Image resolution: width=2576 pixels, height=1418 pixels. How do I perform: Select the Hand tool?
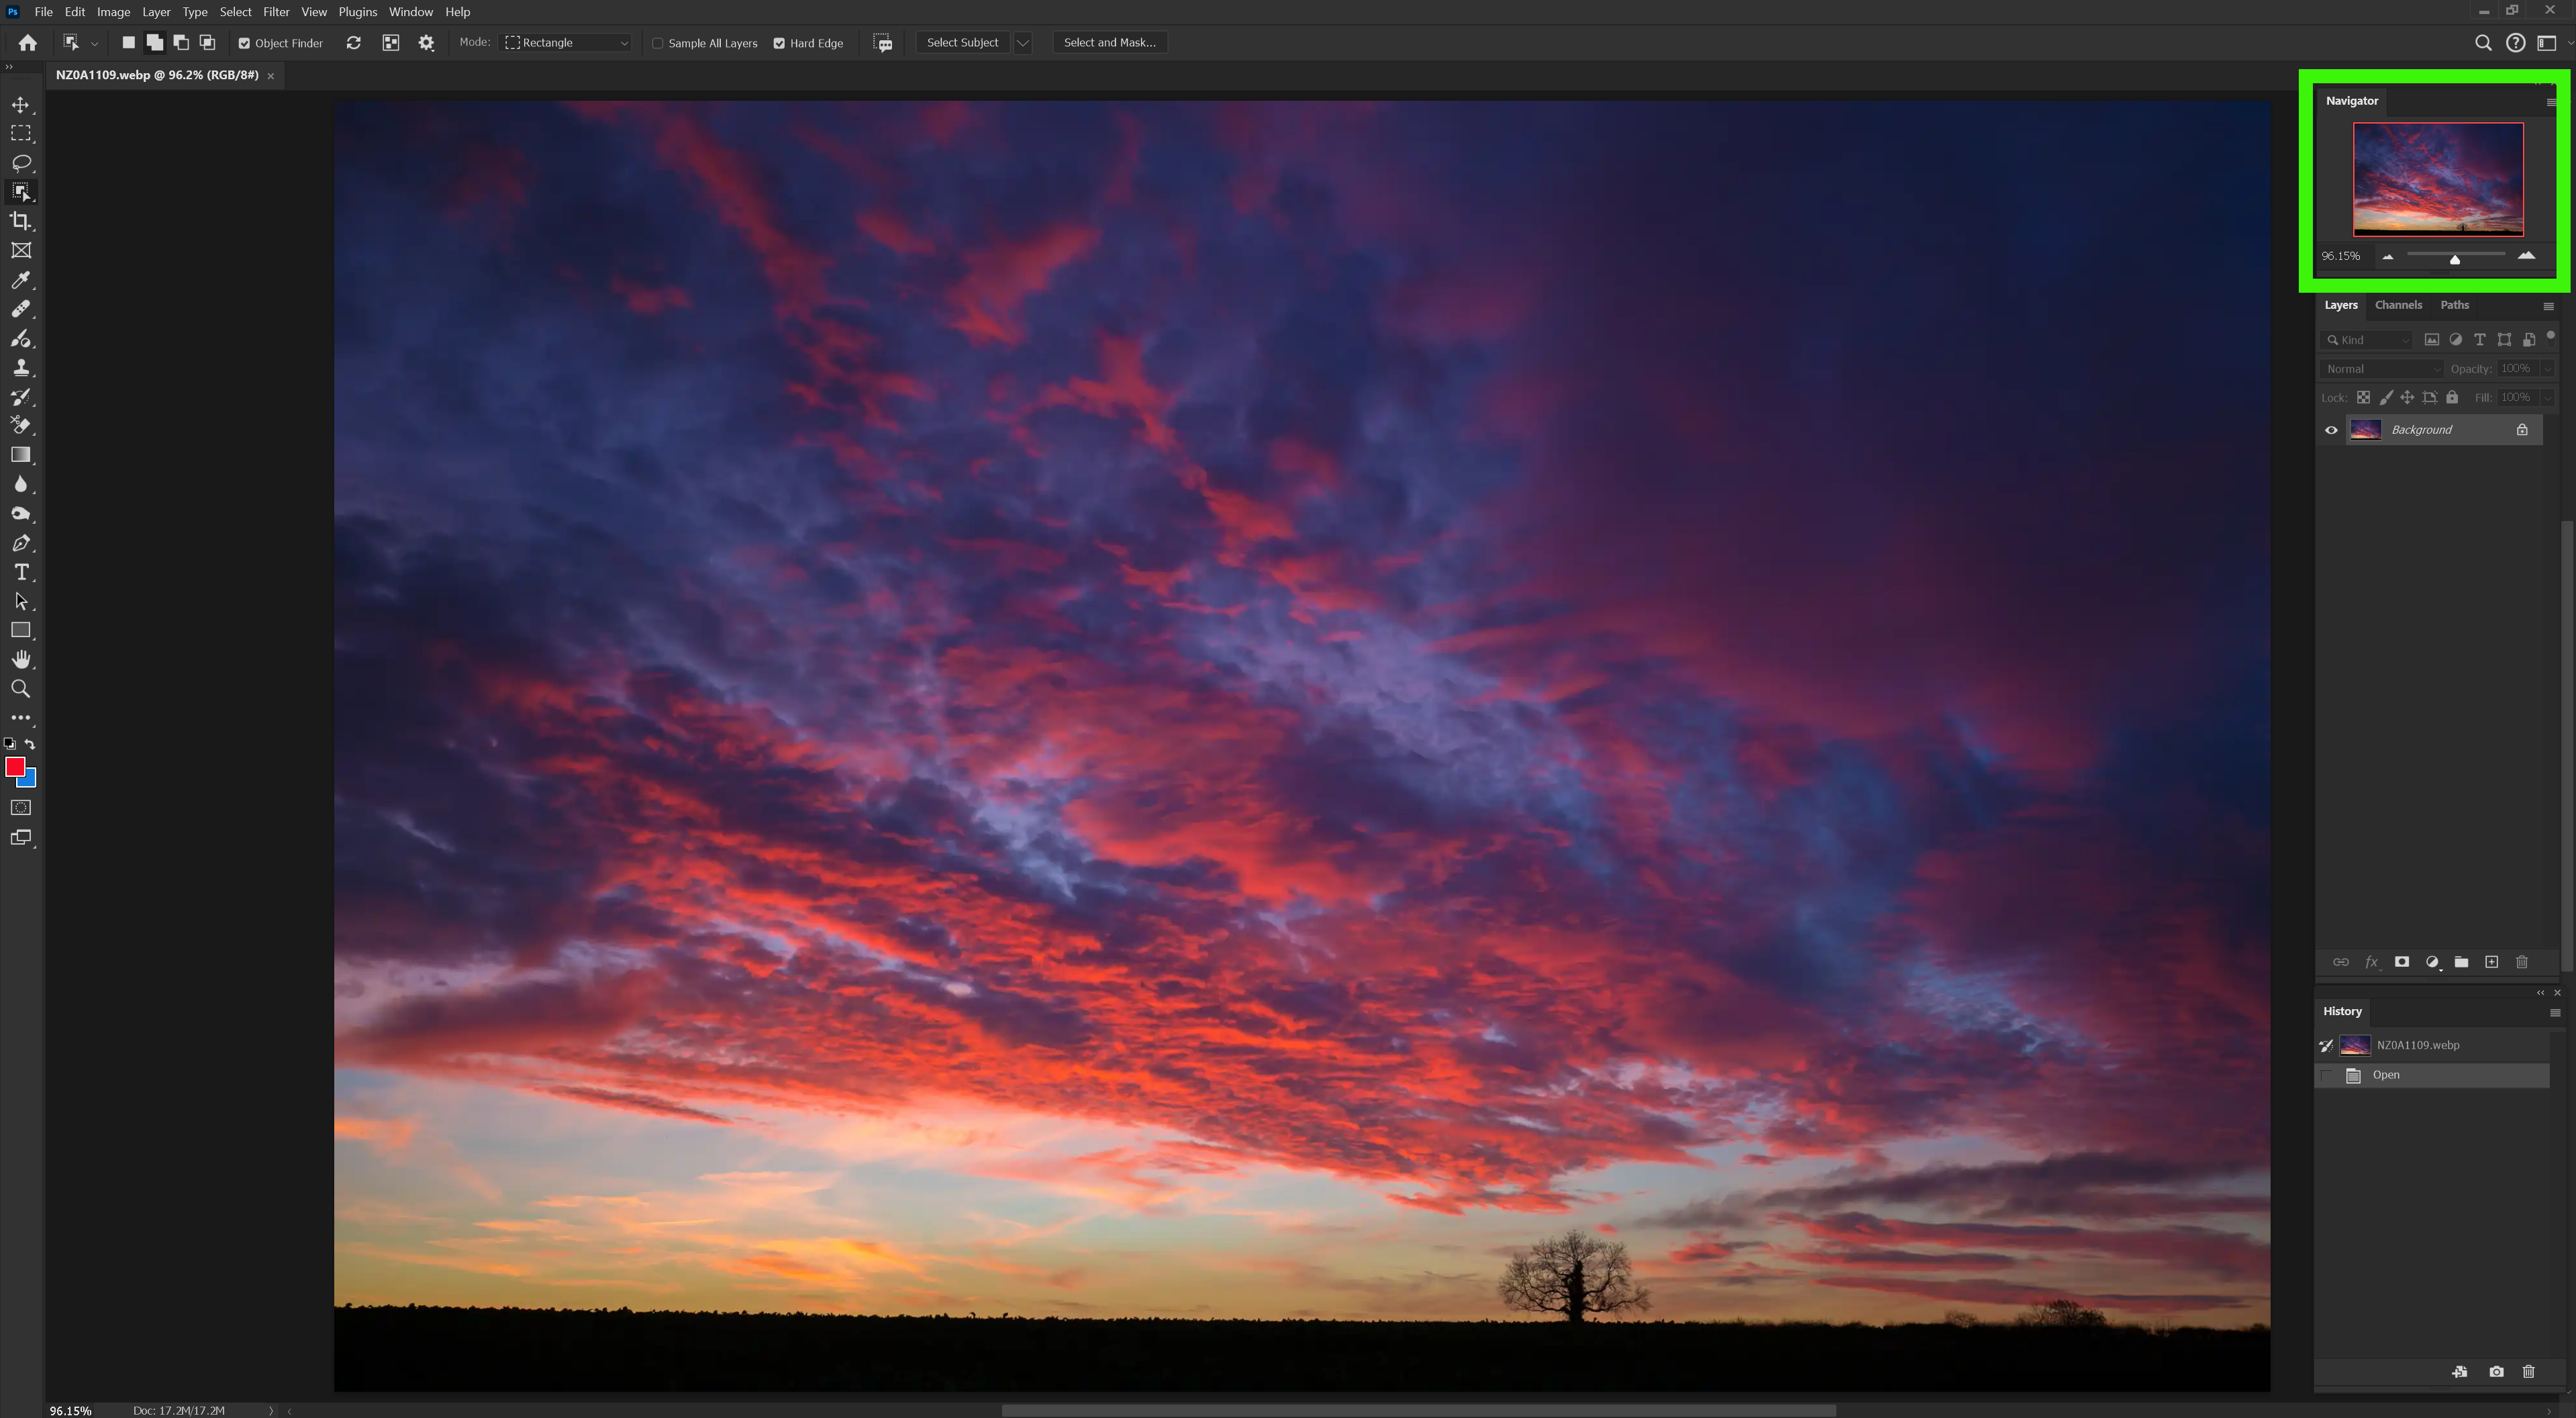coord(21,658)
